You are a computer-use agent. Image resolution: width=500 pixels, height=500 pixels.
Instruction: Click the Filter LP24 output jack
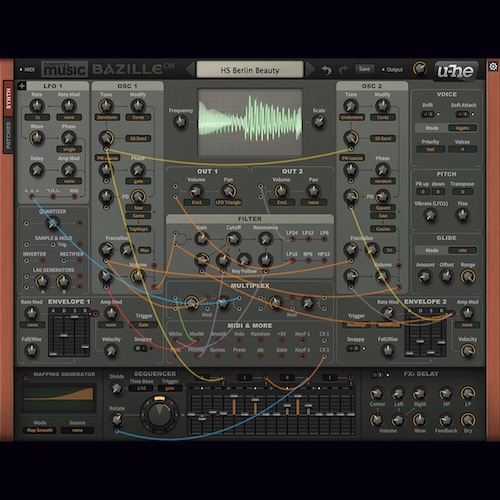292,240
